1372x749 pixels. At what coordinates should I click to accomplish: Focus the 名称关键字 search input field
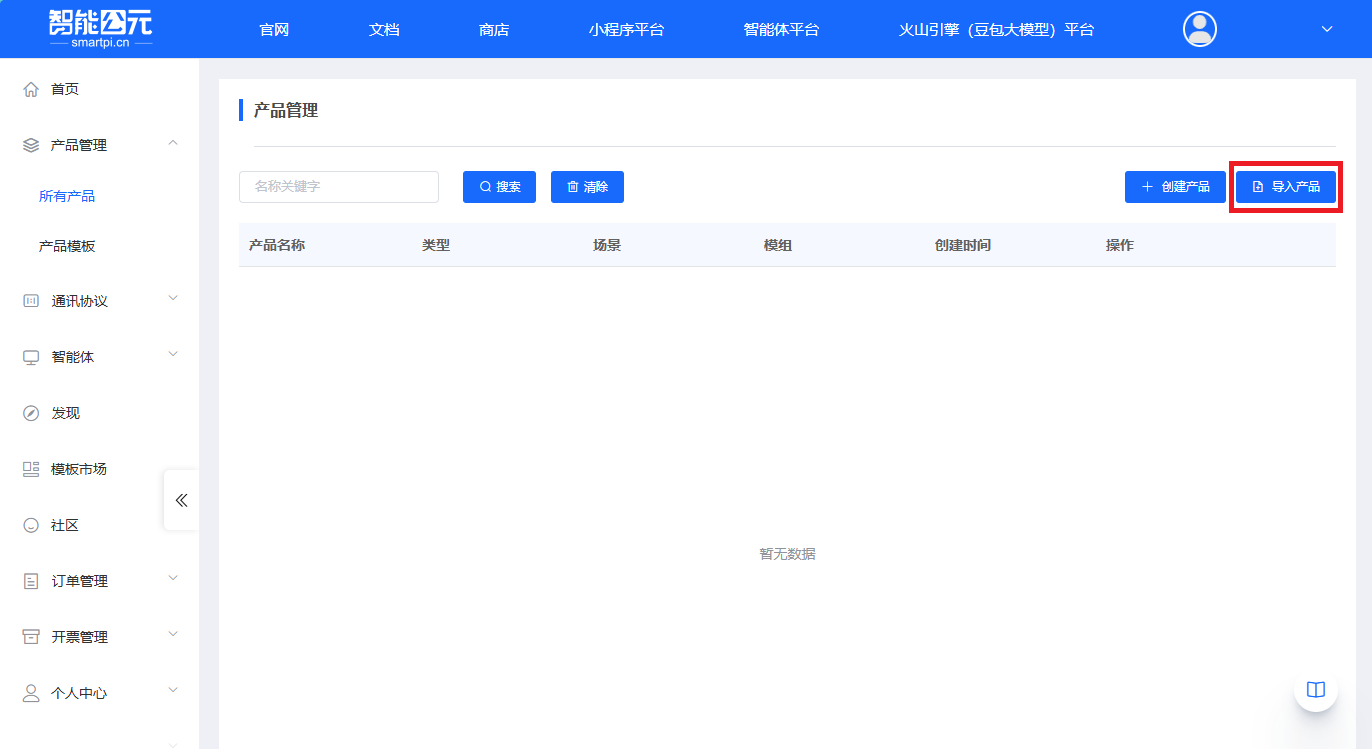tap(338, 187)
